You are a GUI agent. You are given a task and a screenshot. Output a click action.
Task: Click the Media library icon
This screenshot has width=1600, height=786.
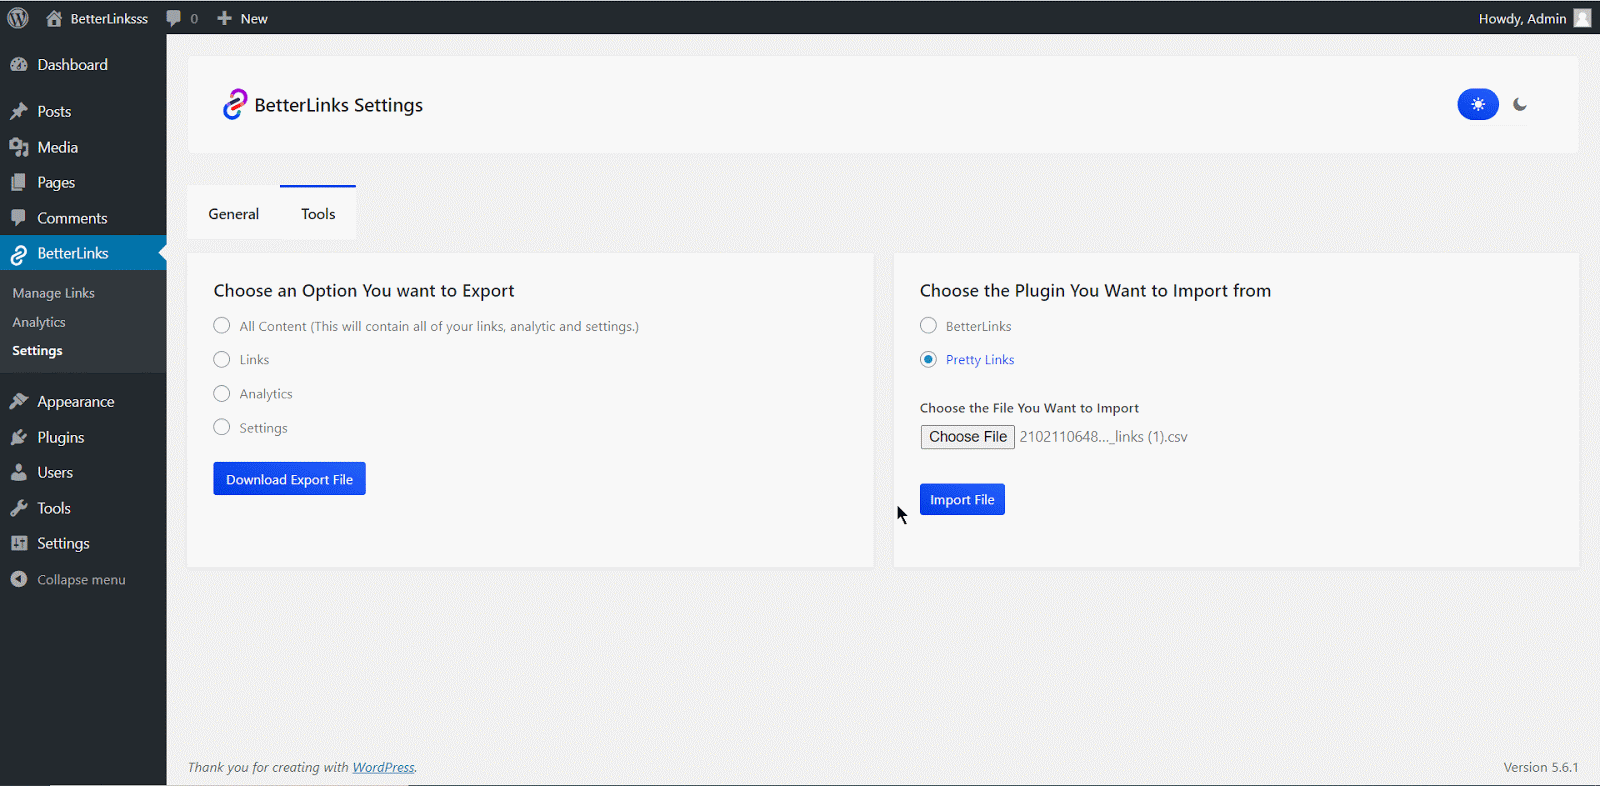click(x=19, y=147)
